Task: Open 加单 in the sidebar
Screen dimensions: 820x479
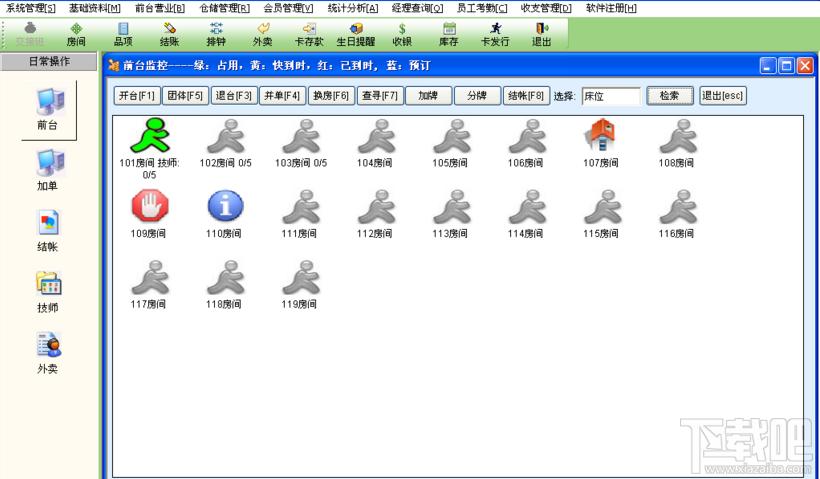Action: click(x=48, y=170)
